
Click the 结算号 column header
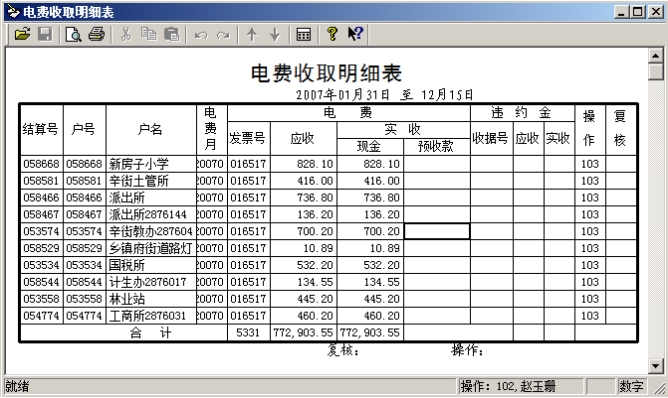tap(41, 129)
